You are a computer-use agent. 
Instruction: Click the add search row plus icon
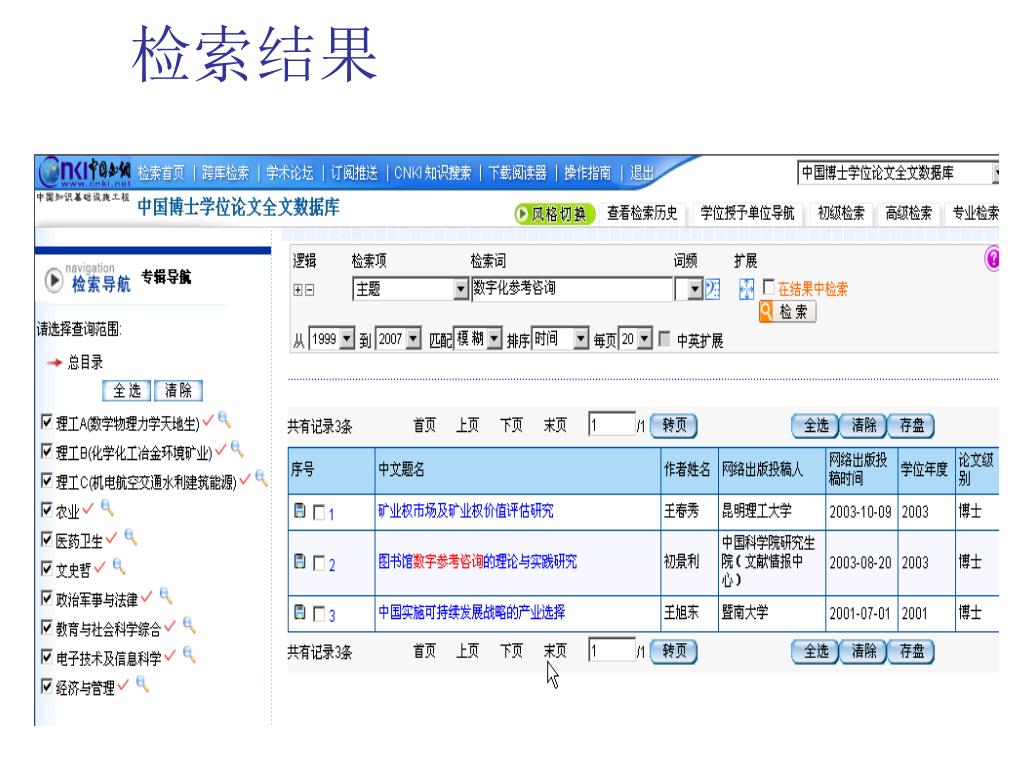point(298,290)
